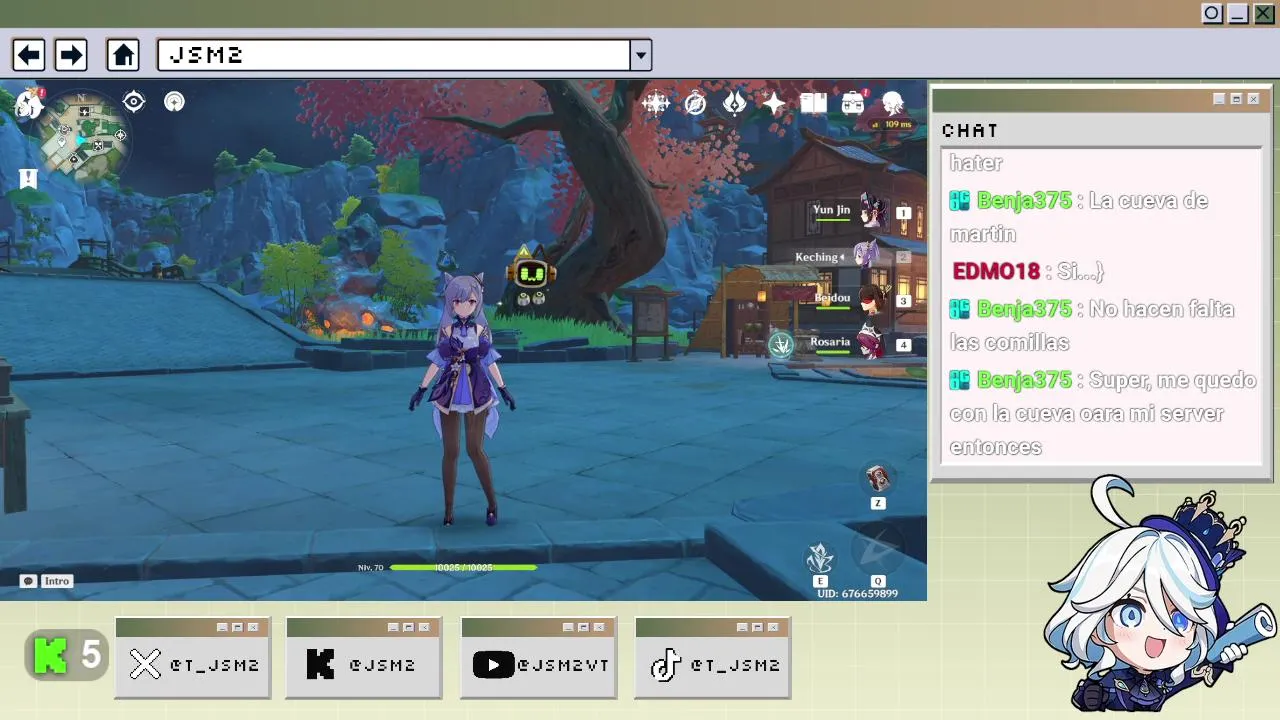Click the Intro label at bottom left
Image resolution: width=1280 pixels, height=720 pixels.
coord(57,581)
